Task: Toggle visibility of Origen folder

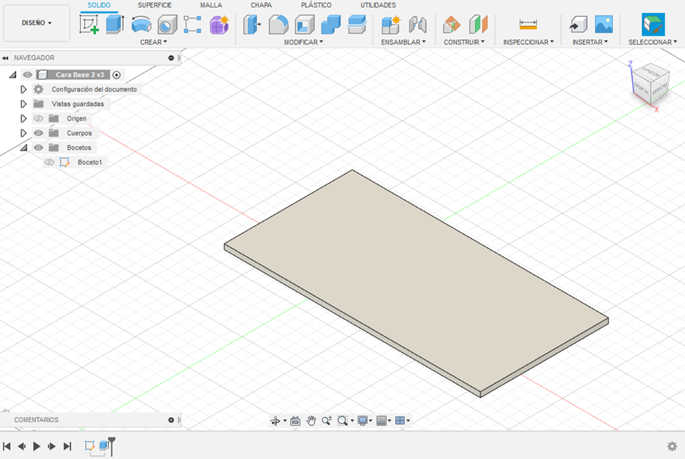Action: pyautogui.click(x=38, y=118)
